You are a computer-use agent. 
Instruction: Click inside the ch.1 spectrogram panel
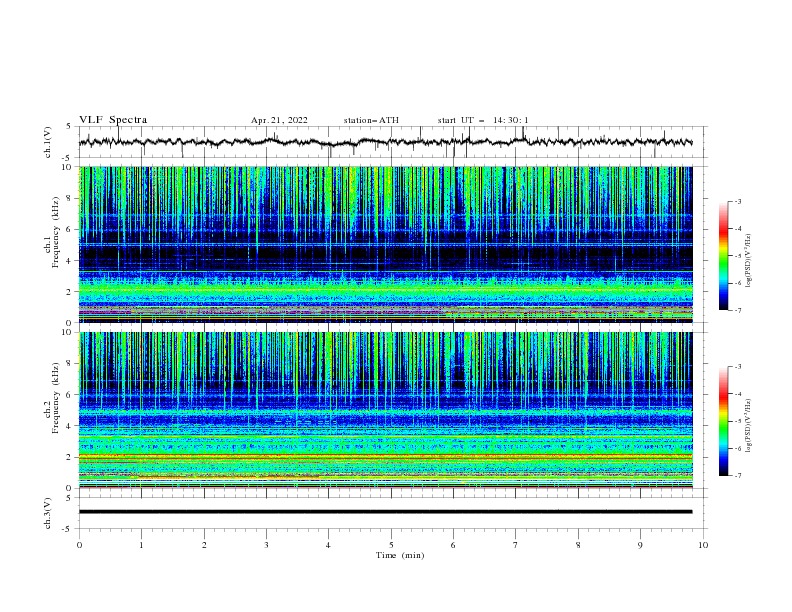click(385, 244)
